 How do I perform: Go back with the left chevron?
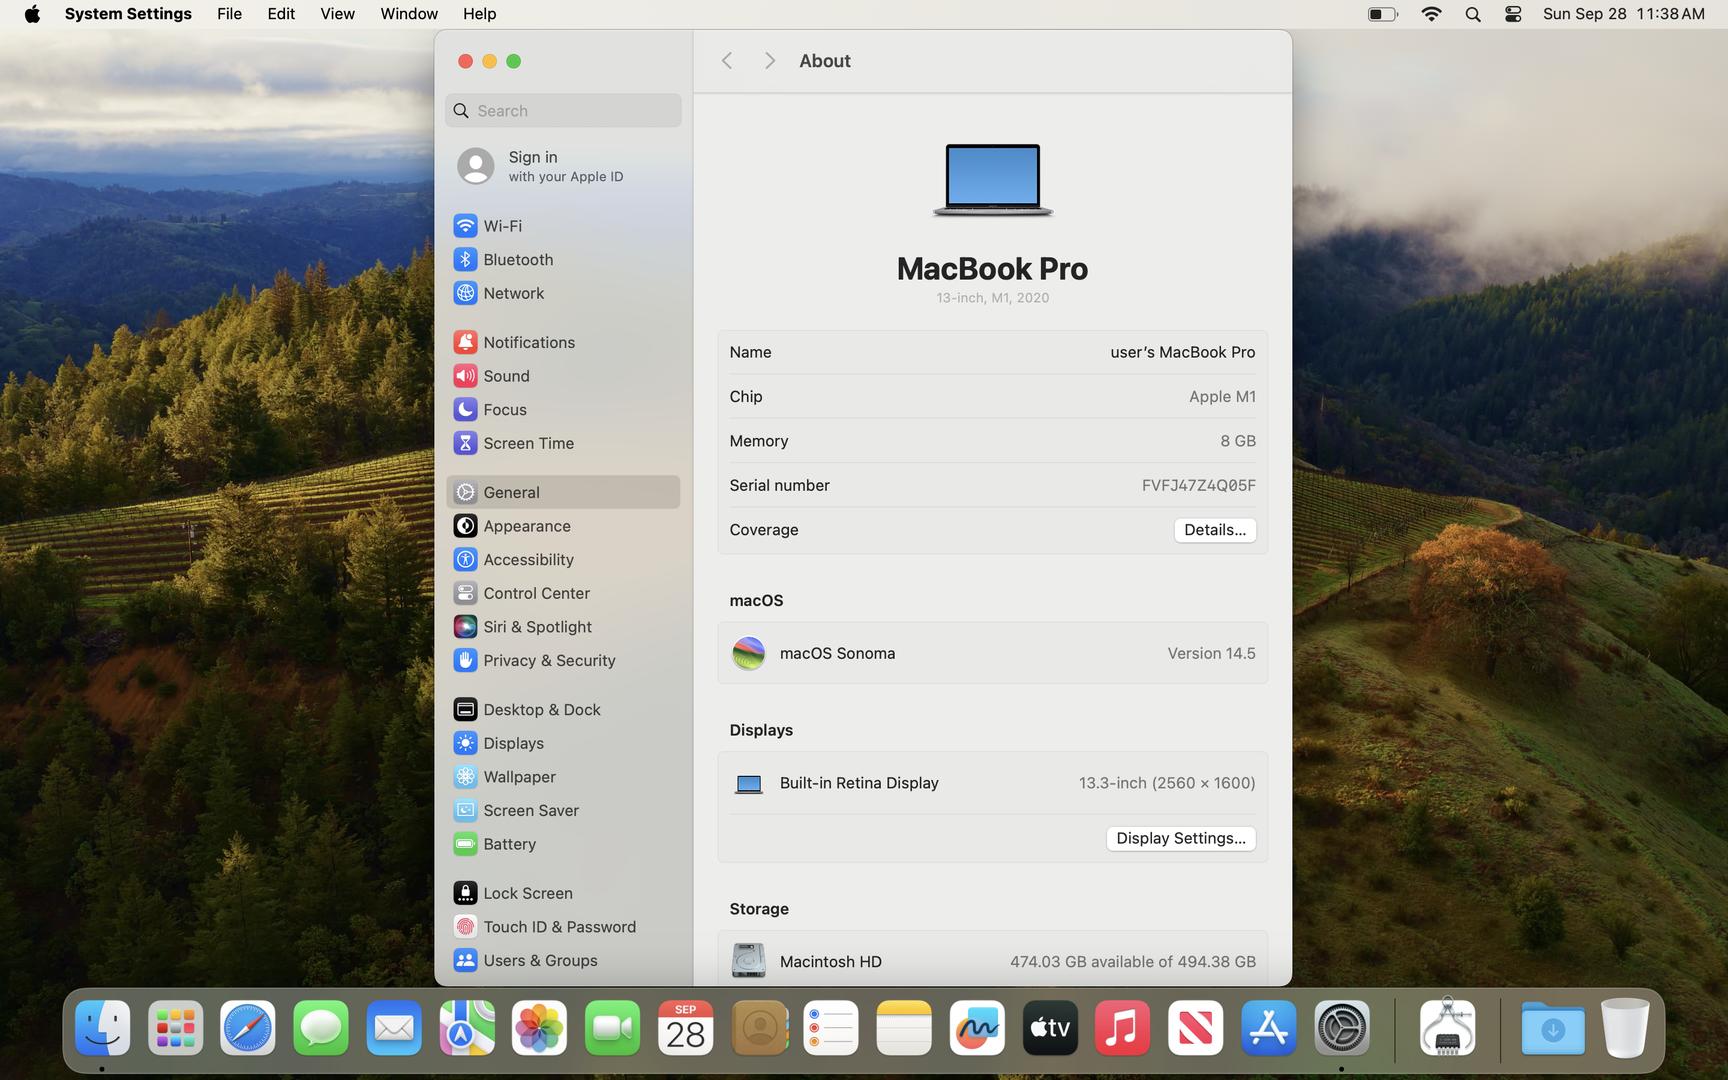pos(727,61)
